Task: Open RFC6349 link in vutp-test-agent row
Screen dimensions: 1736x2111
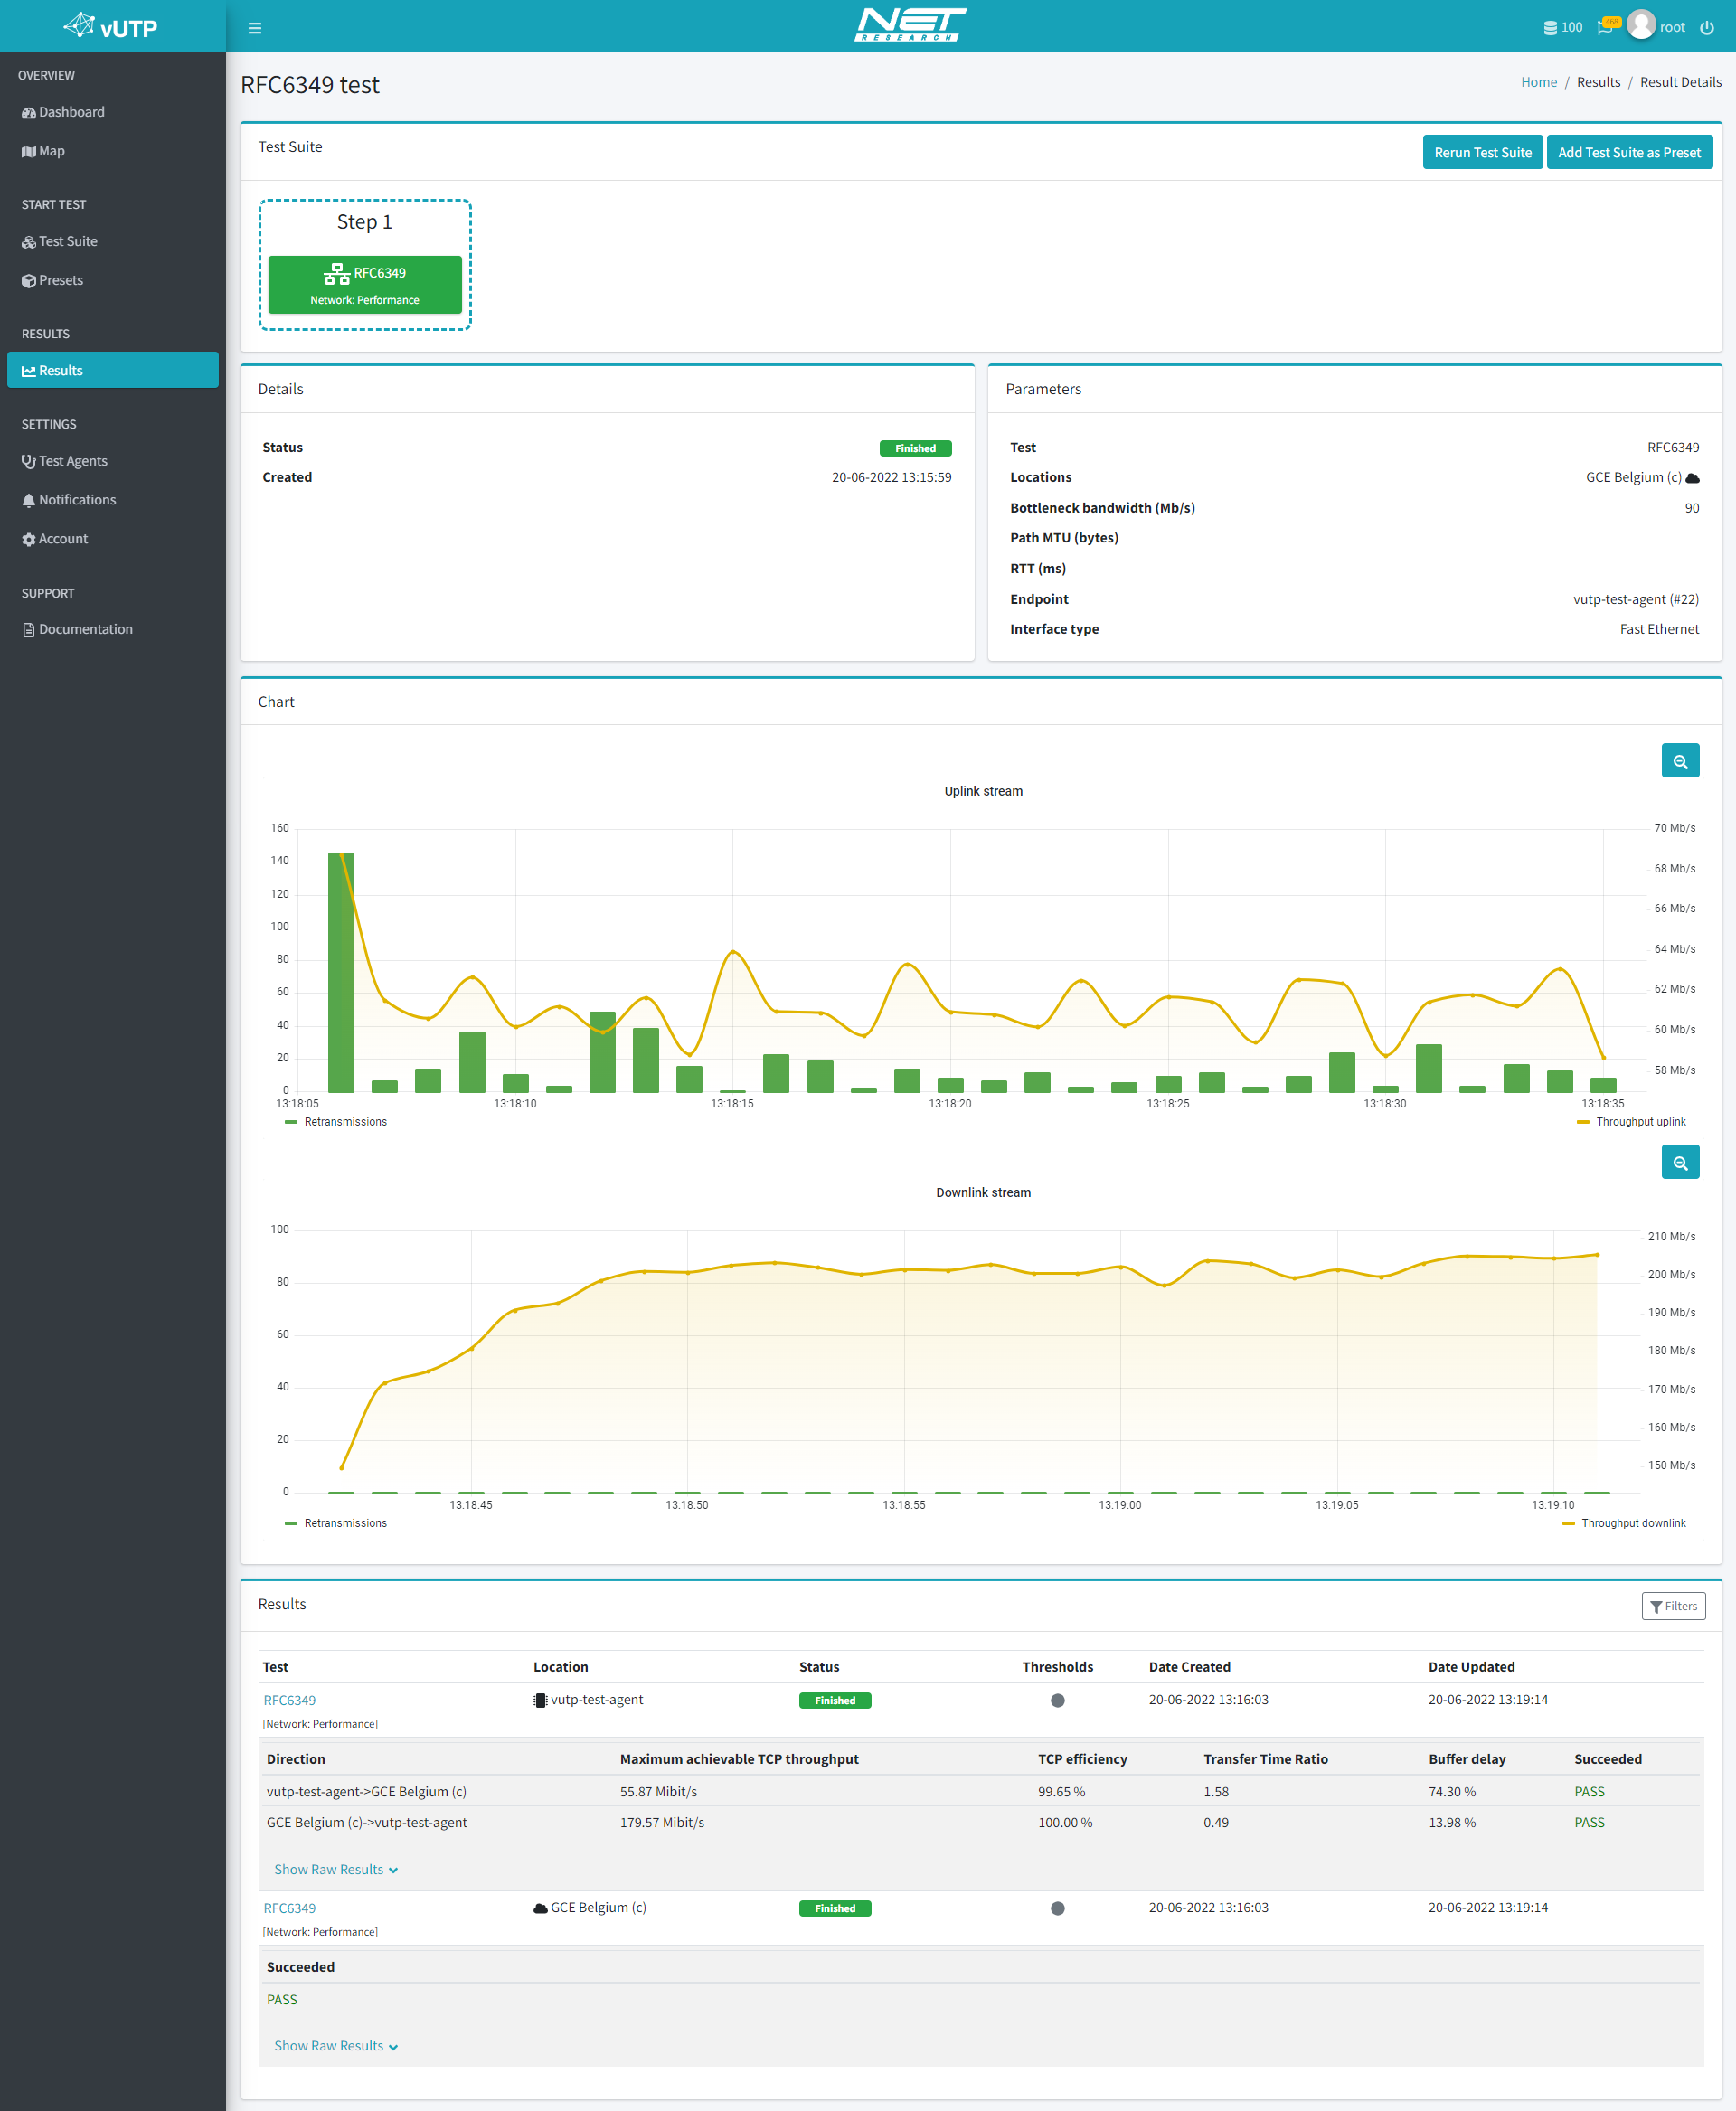Action: [x=289, y=1700]
